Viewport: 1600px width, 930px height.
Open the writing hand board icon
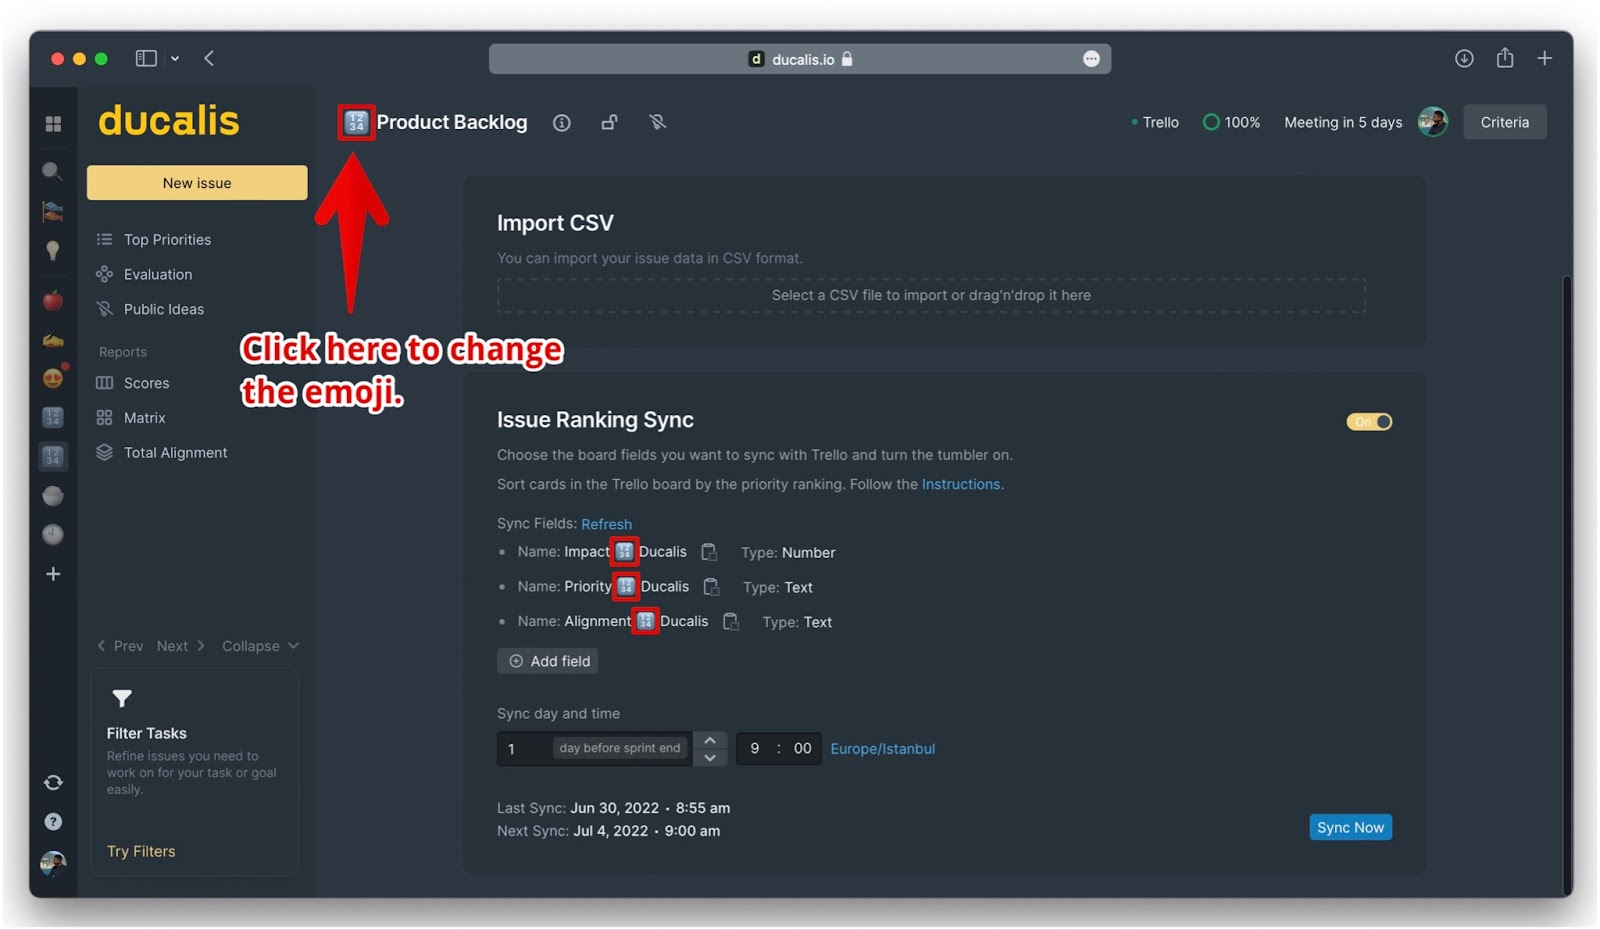53,340
